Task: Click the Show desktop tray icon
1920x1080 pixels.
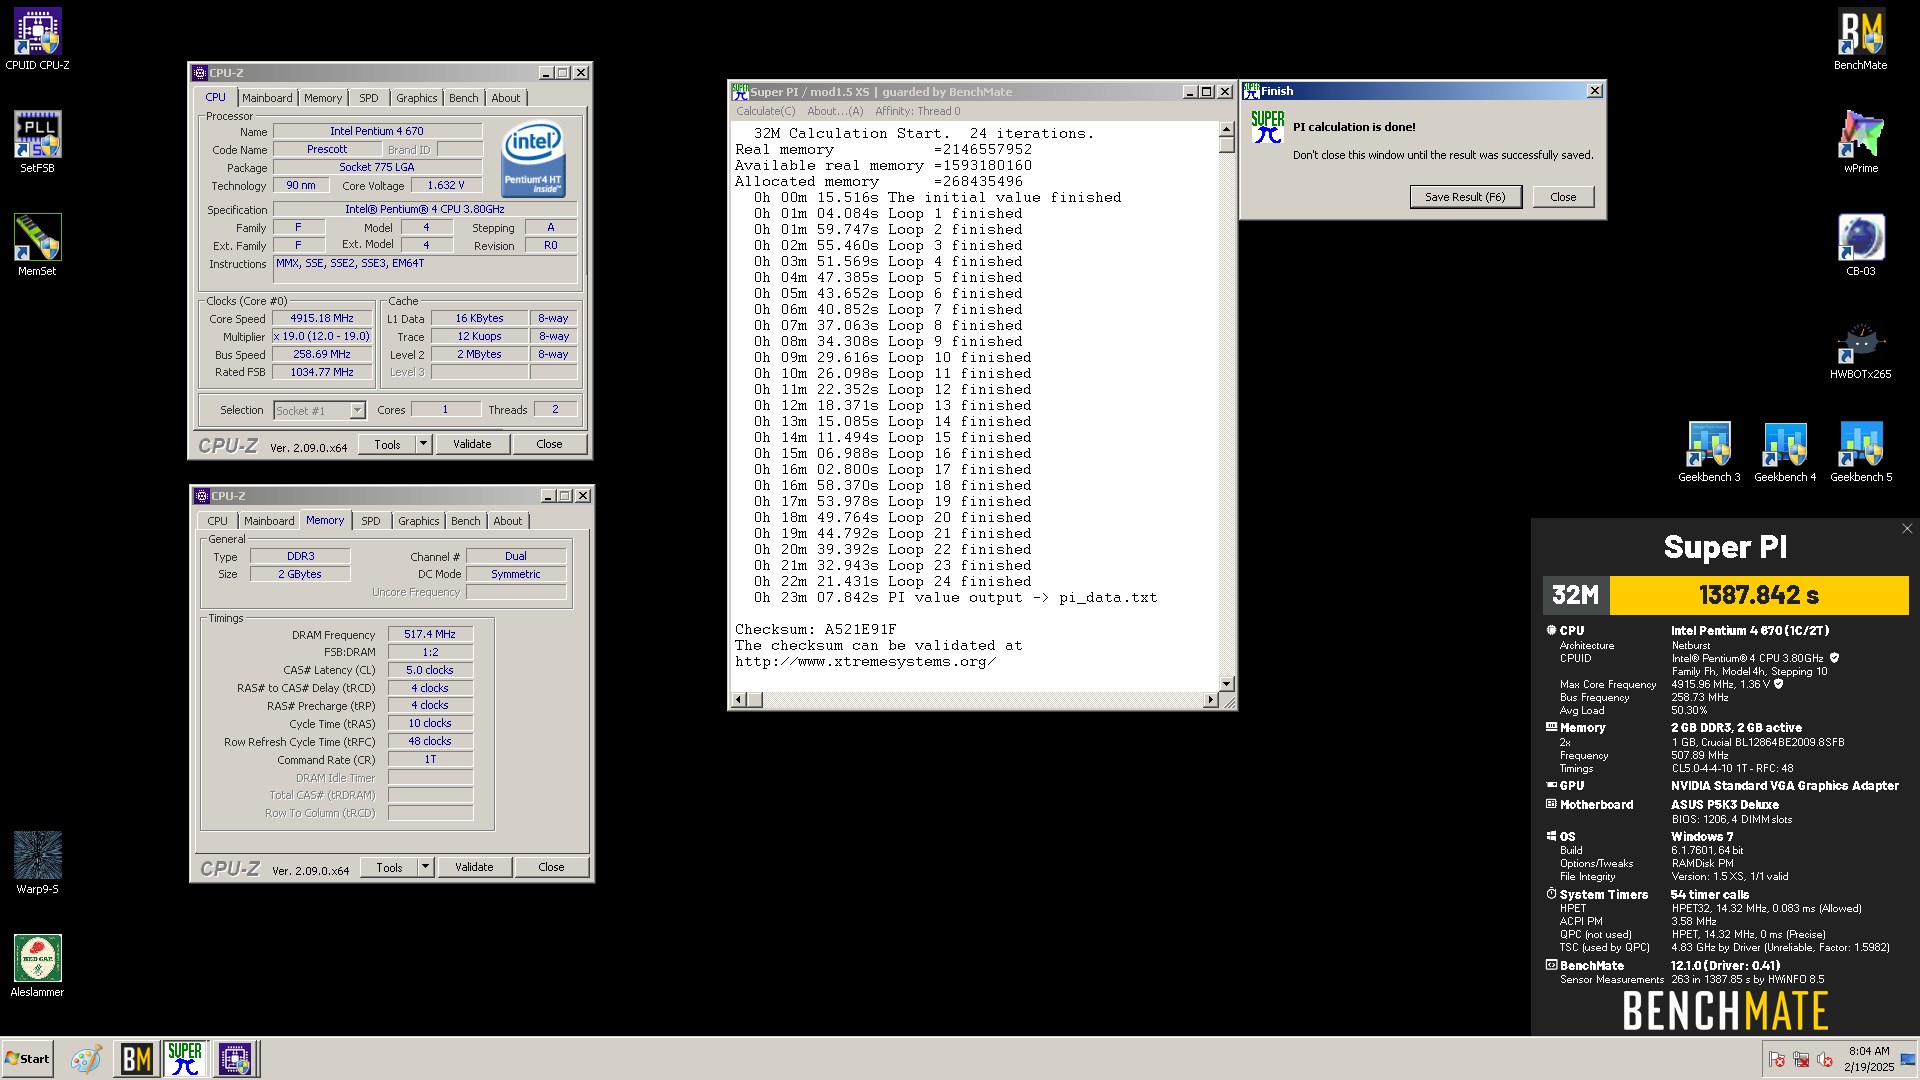Action: pos(1908,1059)
